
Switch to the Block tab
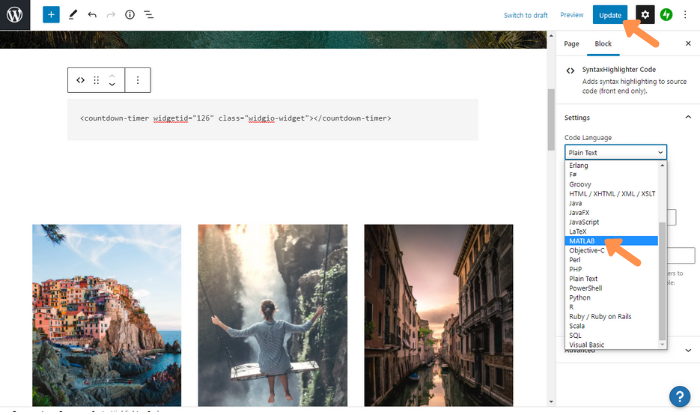[x=603, y=44]
